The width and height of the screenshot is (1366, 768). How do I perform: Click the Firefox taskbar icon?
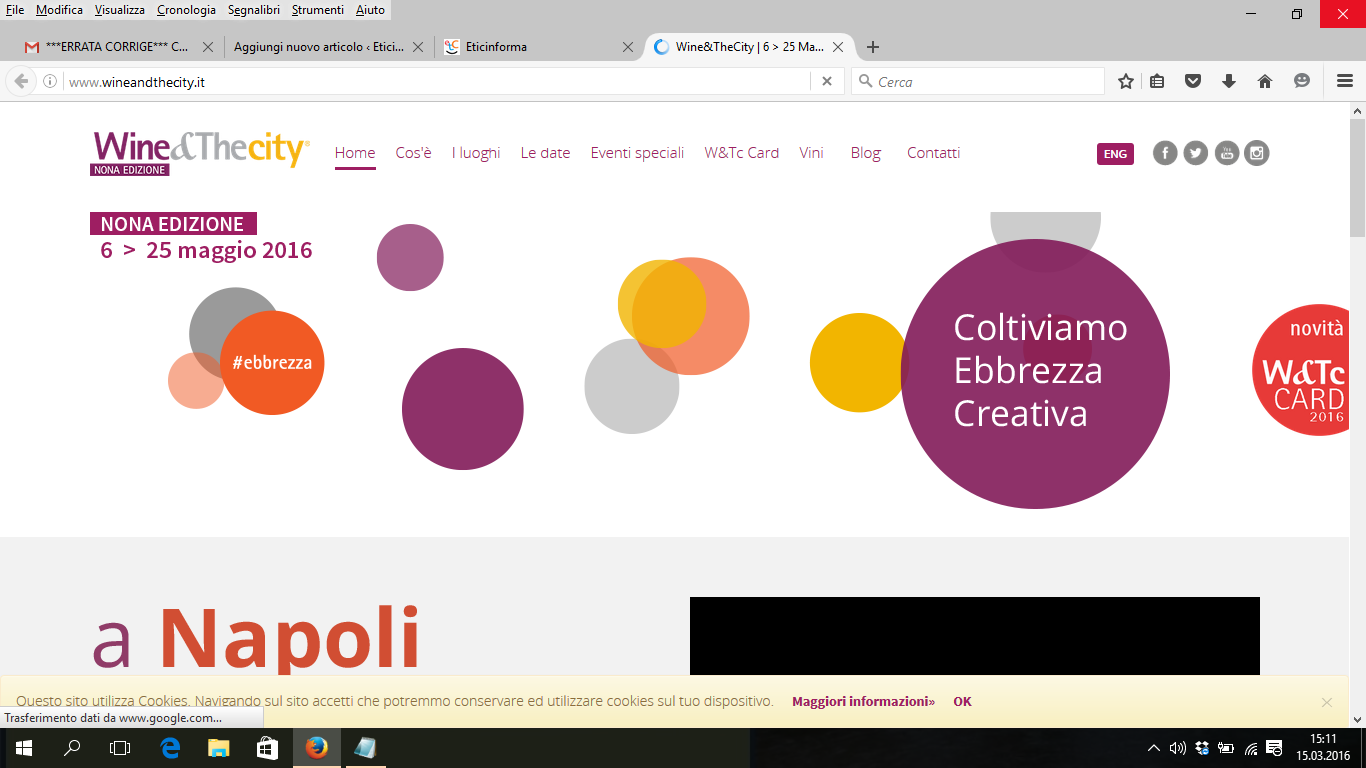316,748
